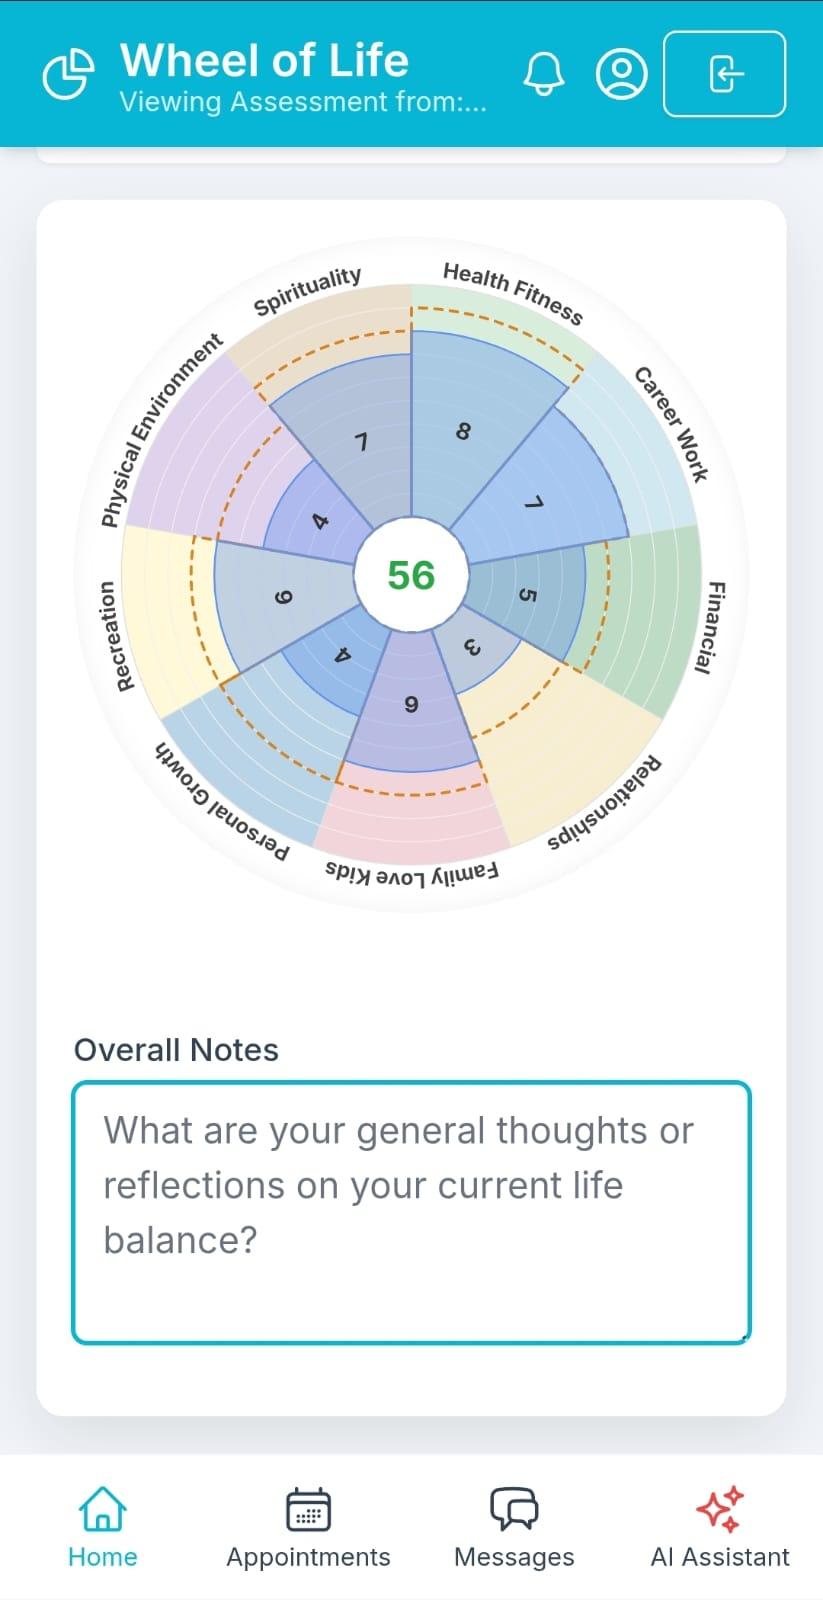The image size is (823, 1600).
Task: Select the Health Fitness wheel segment
Action: [463, 430]
